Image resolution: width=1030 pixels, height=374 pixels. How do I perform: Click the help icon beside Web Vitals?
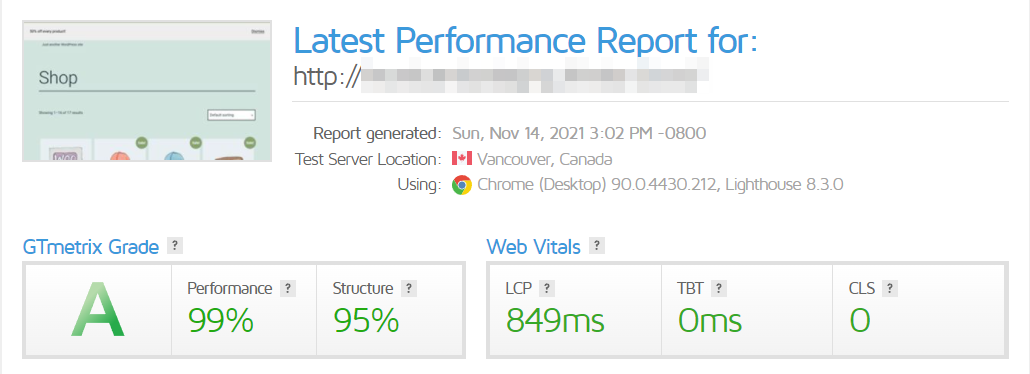(x=596, y=246)
